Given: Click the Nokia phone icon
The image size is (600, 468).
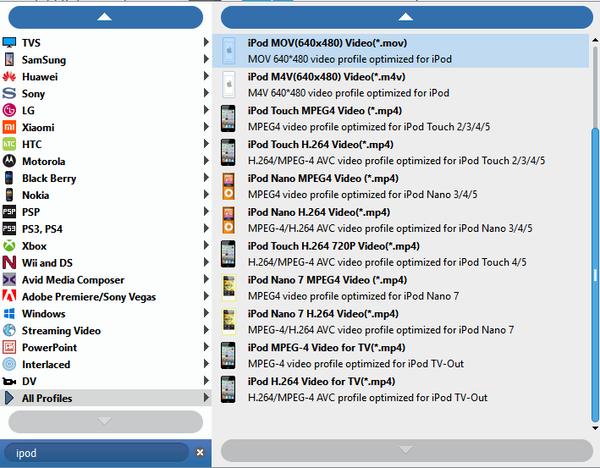Looking at the screenshot, I should tap(9, 195).
